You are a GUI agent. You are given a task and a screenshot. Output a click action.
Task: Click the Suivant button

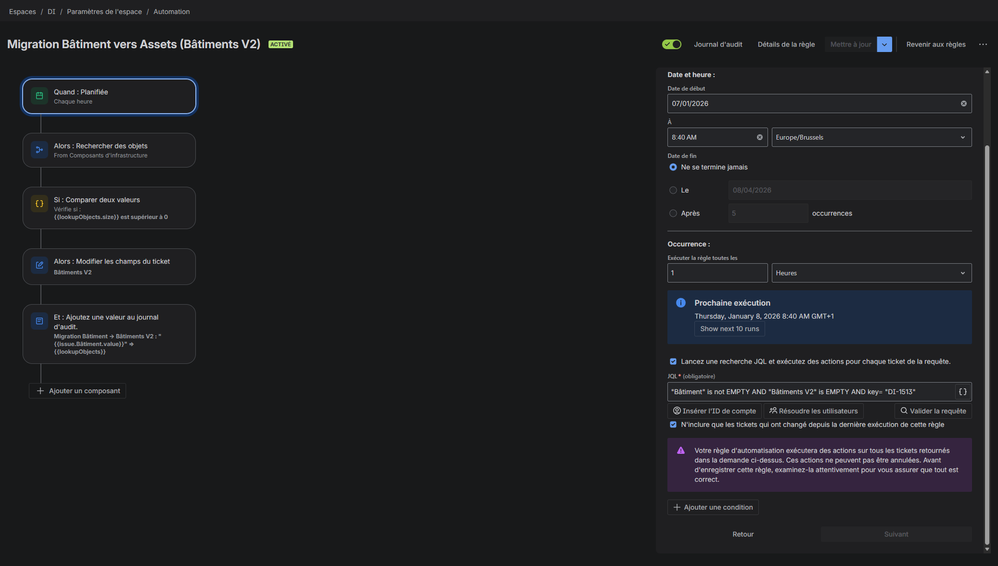[896, 534]
